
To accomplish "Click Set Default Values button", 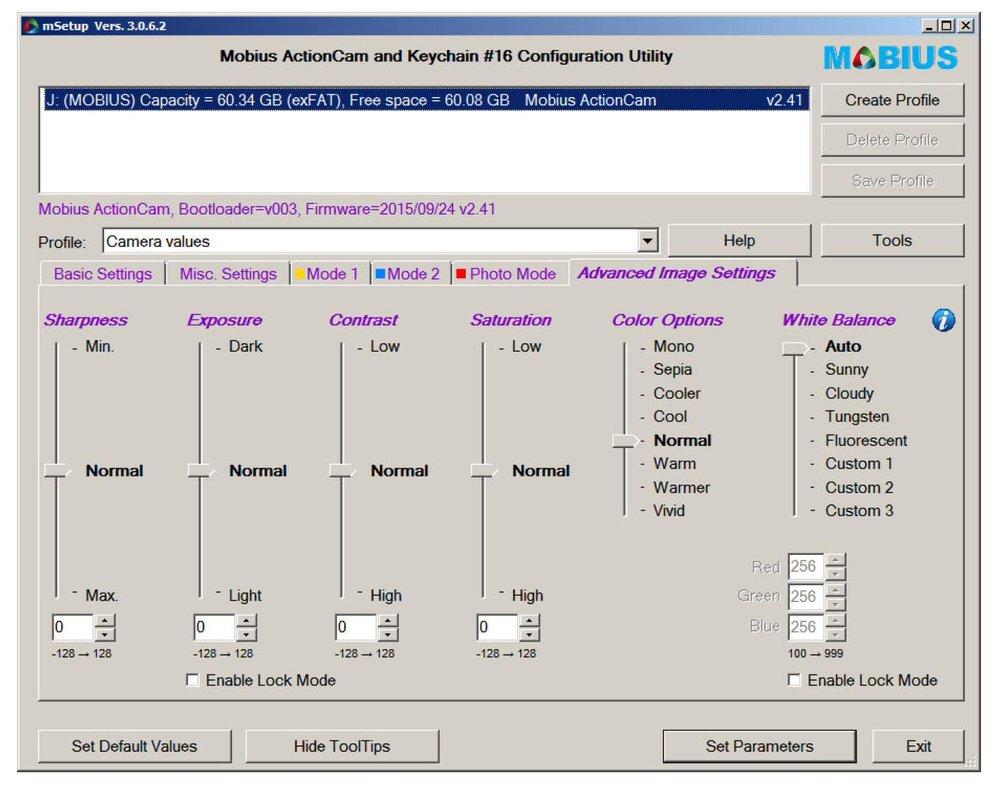I will (x=135, y=746).
